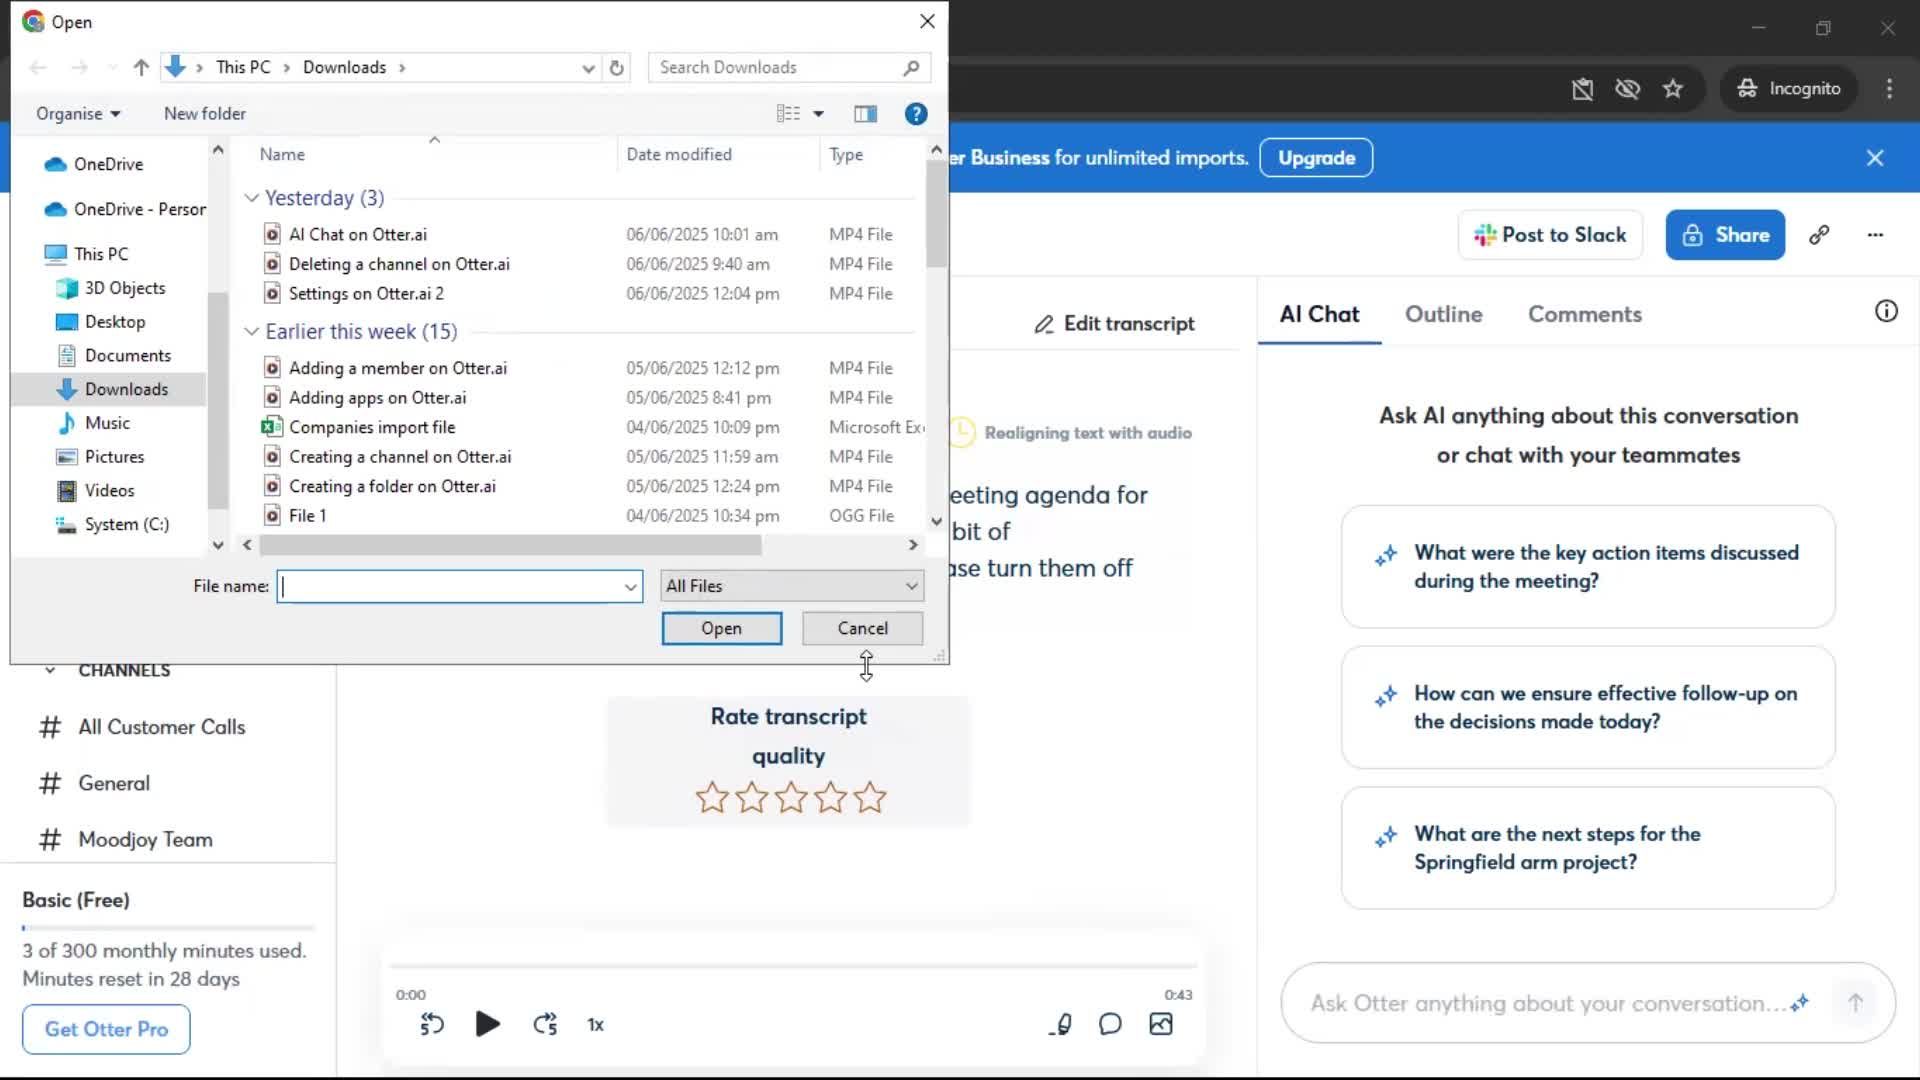Select 3D Objects in navigation tree
The height and width of the screenshot is (1080, 1920).
click(x=124, y=288)
